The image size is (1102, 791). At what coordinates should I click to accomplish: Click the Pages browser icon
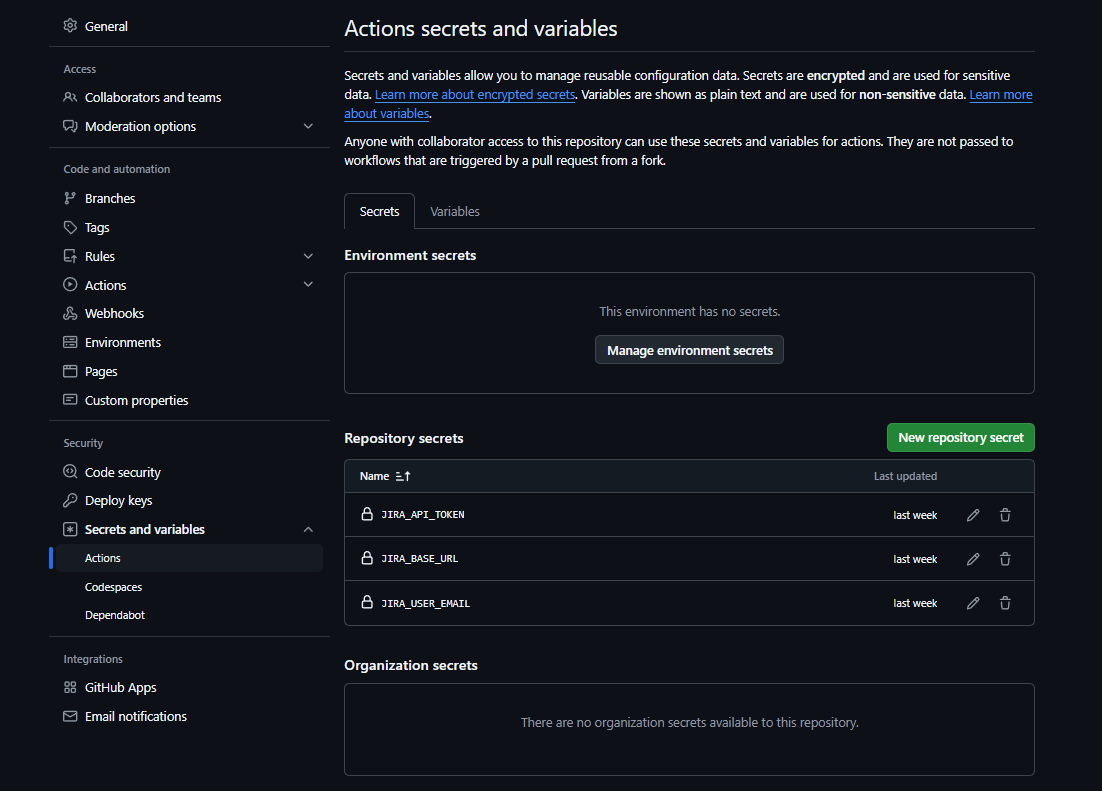(x=70, y=371)
